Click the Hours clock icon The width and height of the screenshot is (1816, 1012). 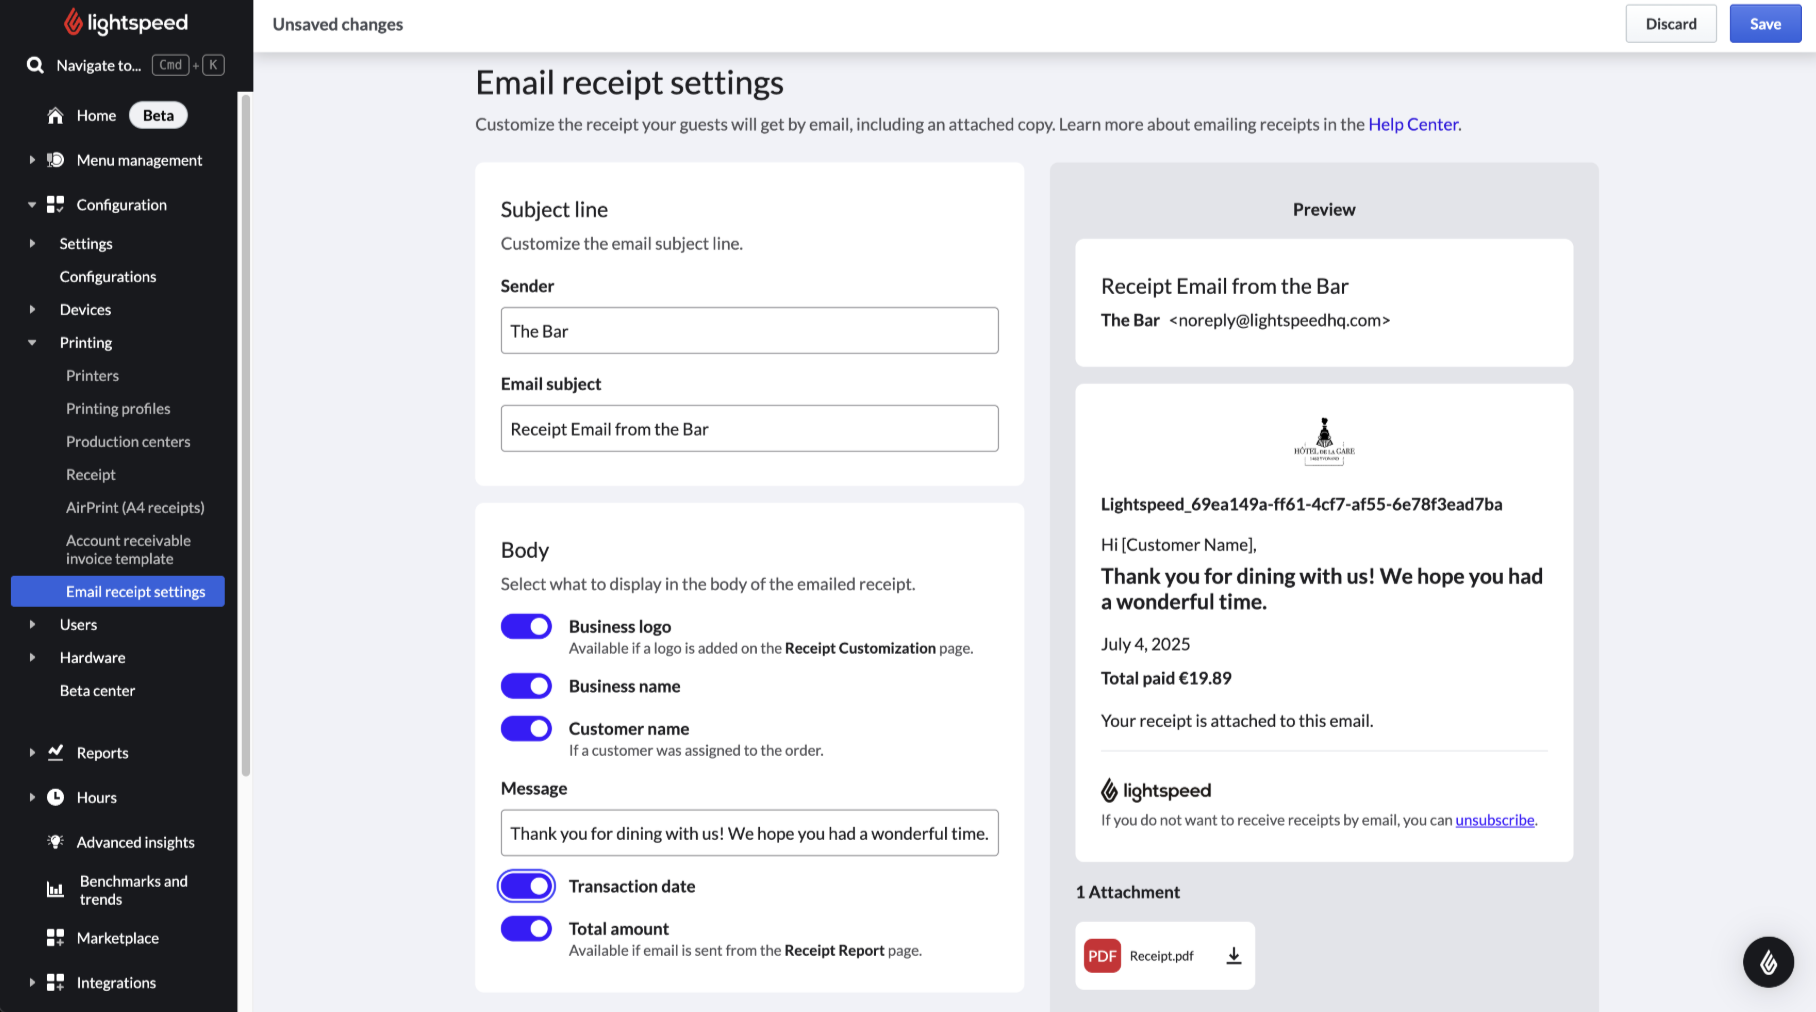[55, 797]
